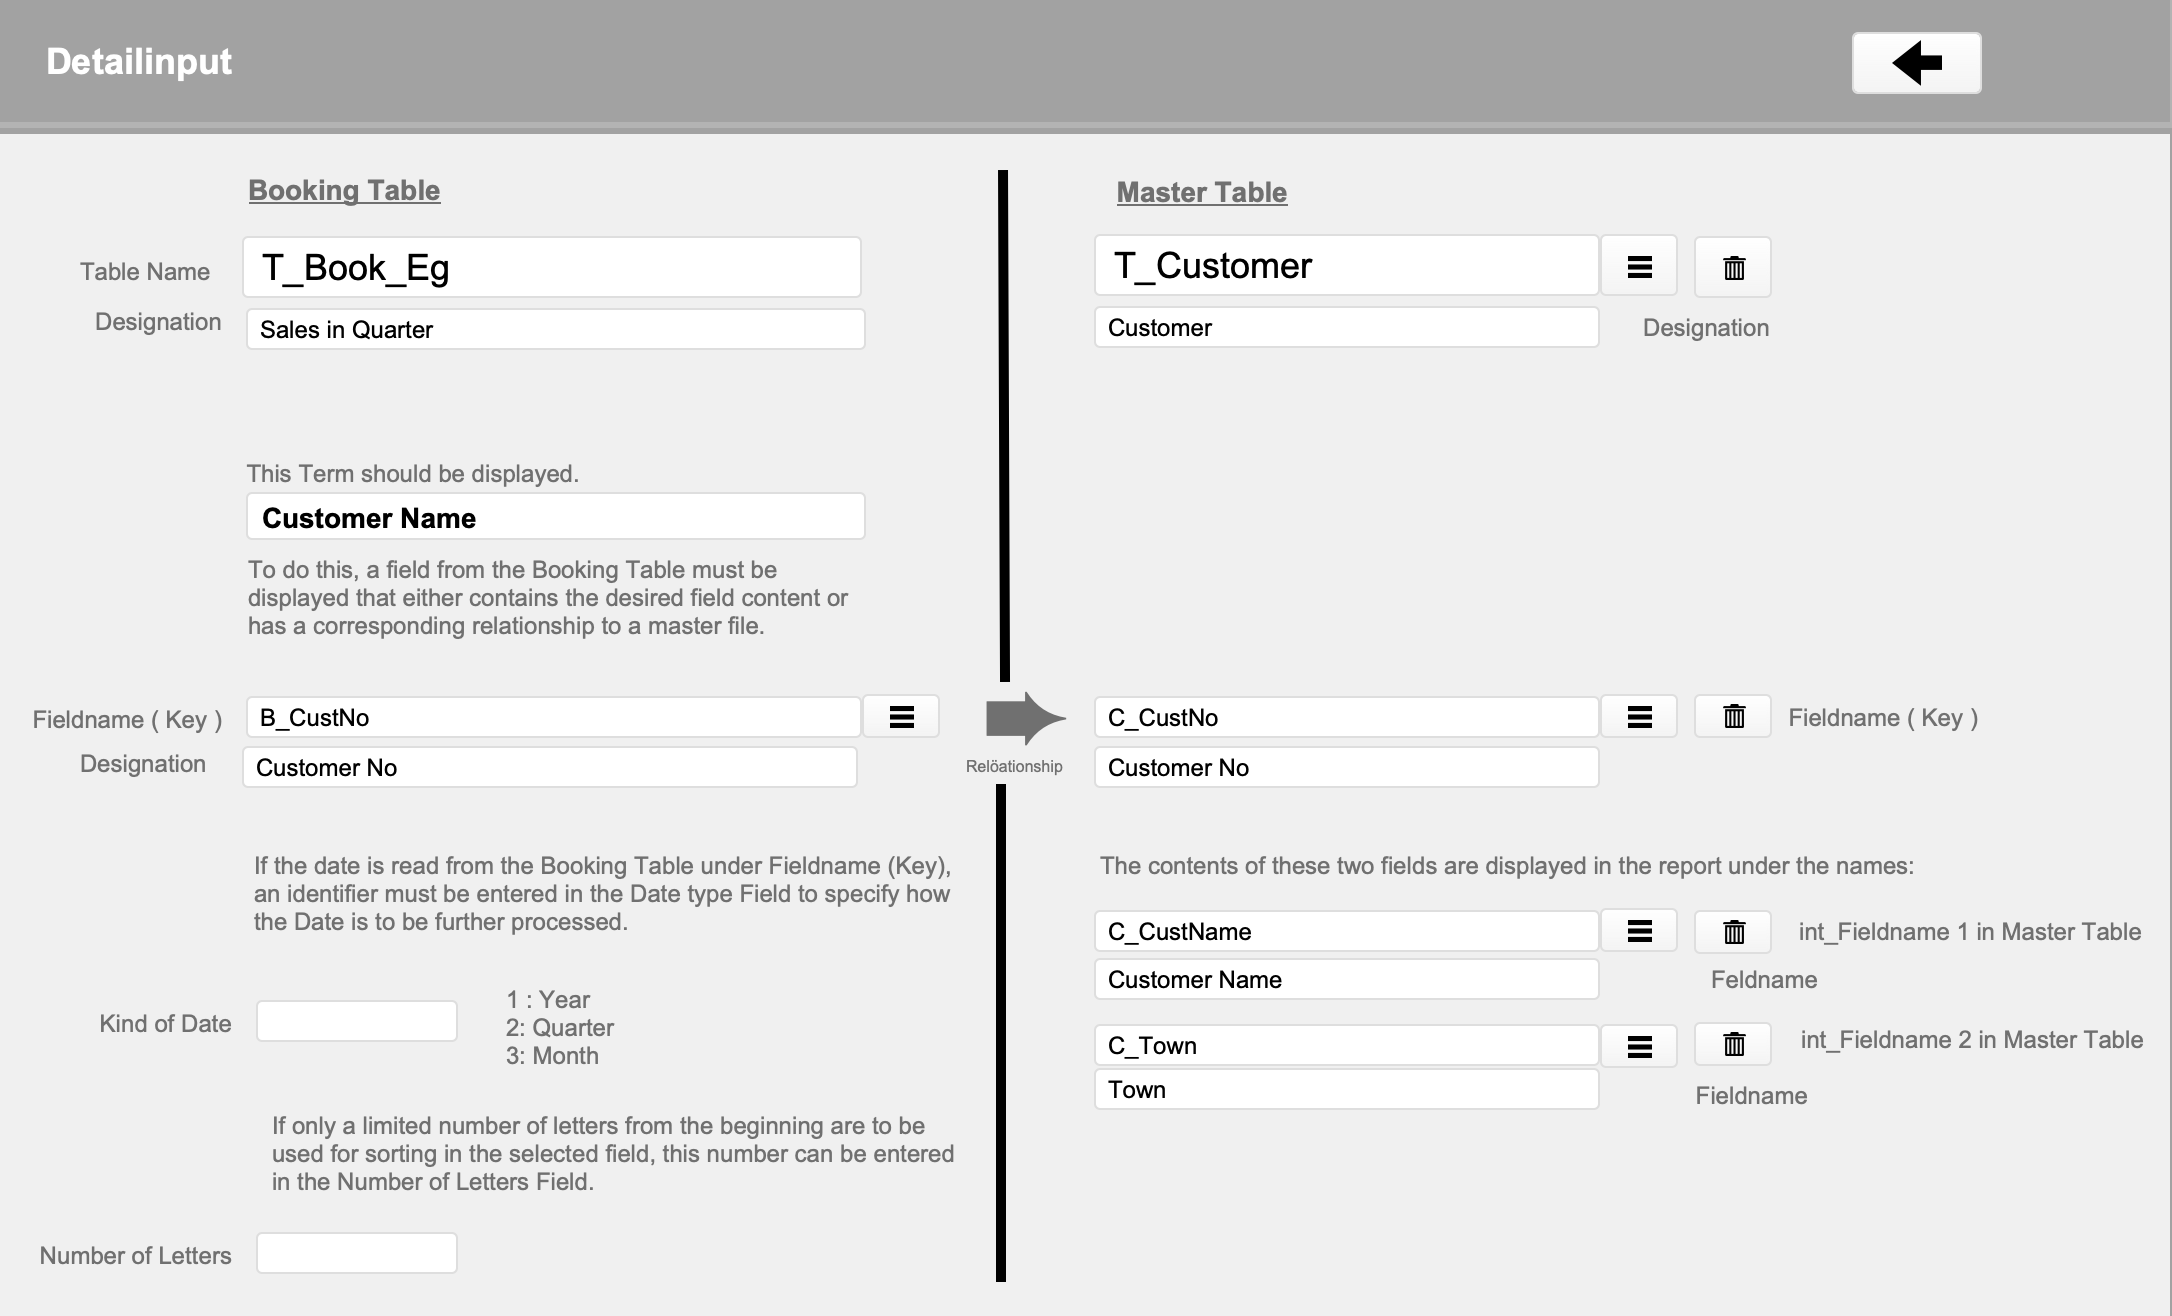This screenshot has height=1316, width=2172.
Task: Open list picker next to T_Customer
Action: (x=1638, y=267)
